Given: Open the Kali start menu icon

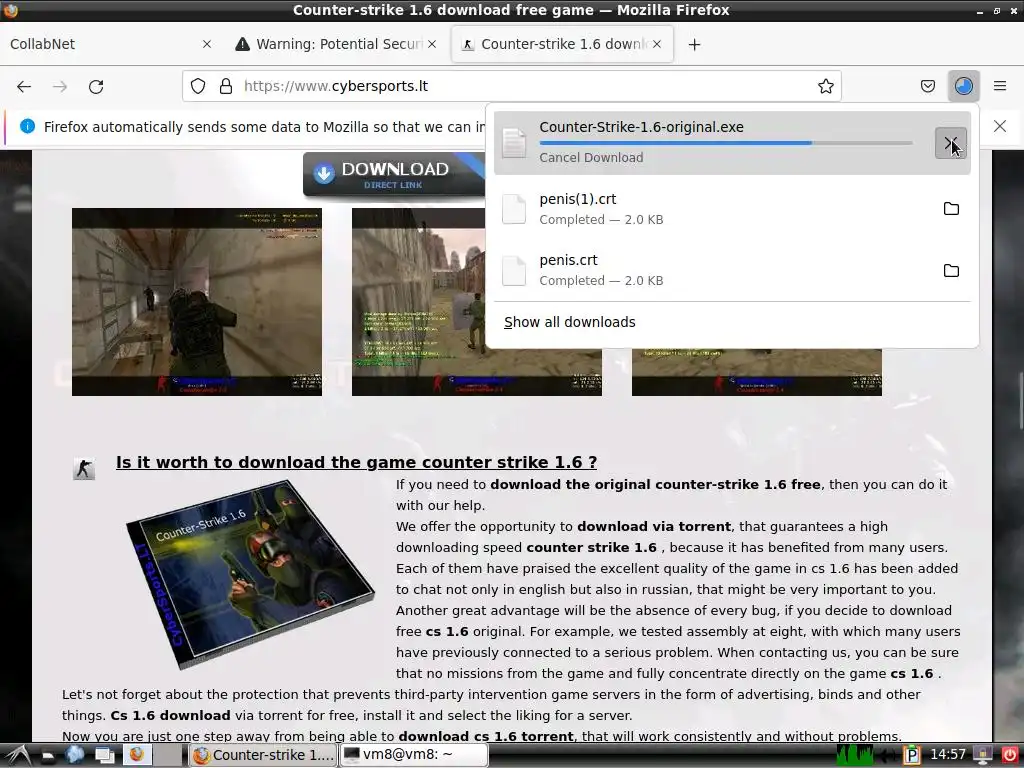Looking at the screenshot, I should click(17, 755).
